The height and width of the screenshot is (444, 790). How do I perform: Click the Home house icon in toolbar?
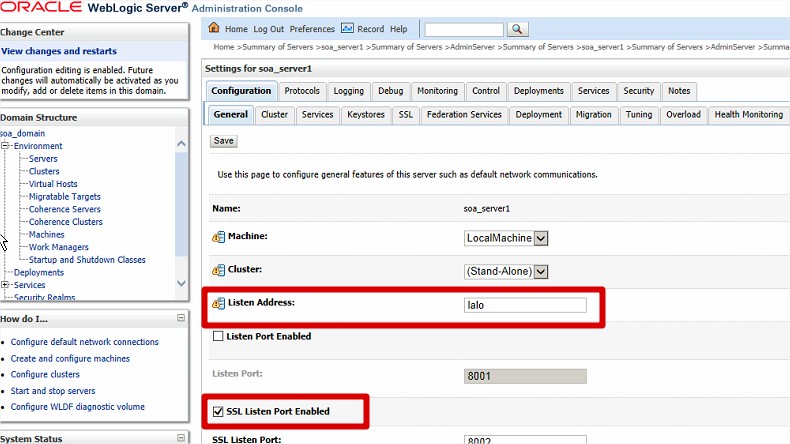pyautogui.click(x=215, y=29)
